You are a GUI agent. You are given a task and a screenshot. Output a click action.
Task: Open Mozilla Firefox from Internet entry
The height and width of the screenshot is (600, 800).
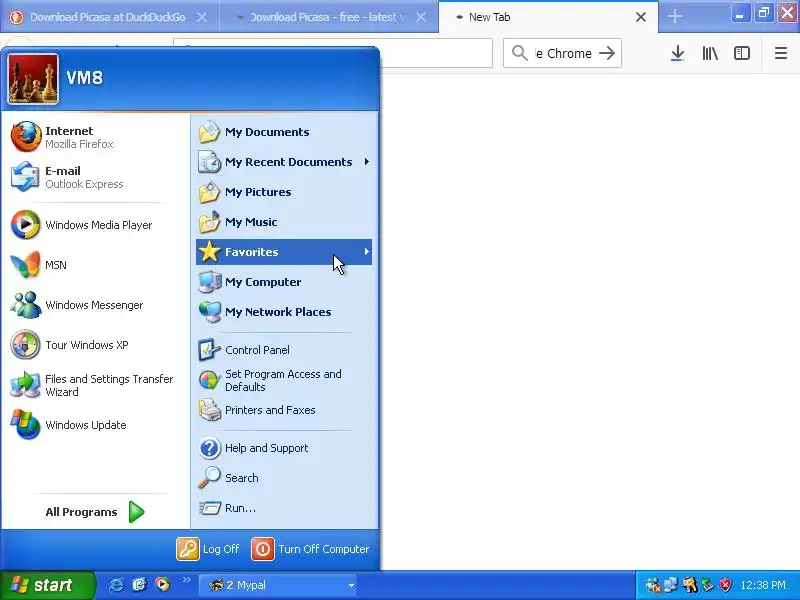click(95, 137)
